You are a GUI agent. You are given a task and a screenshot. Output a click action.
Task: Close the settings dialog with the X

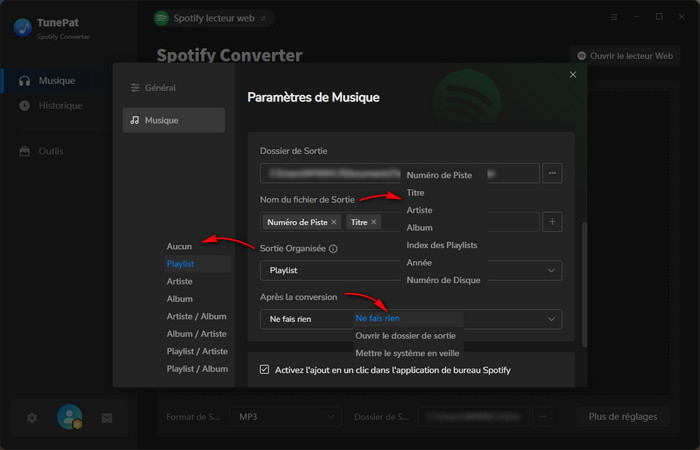point(573,74)
